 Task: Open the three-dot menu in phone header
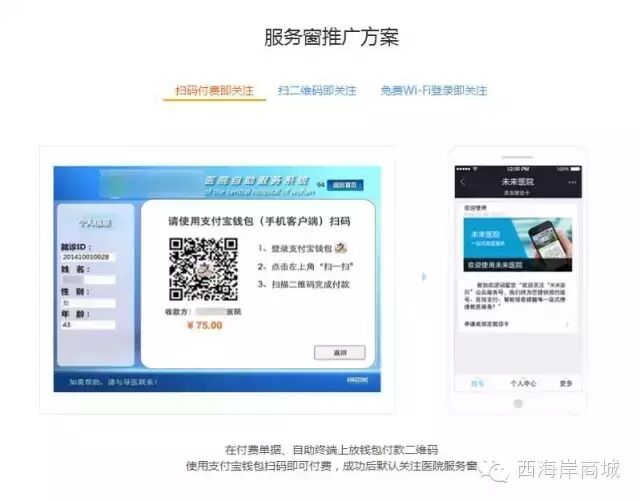click(572, 182)
